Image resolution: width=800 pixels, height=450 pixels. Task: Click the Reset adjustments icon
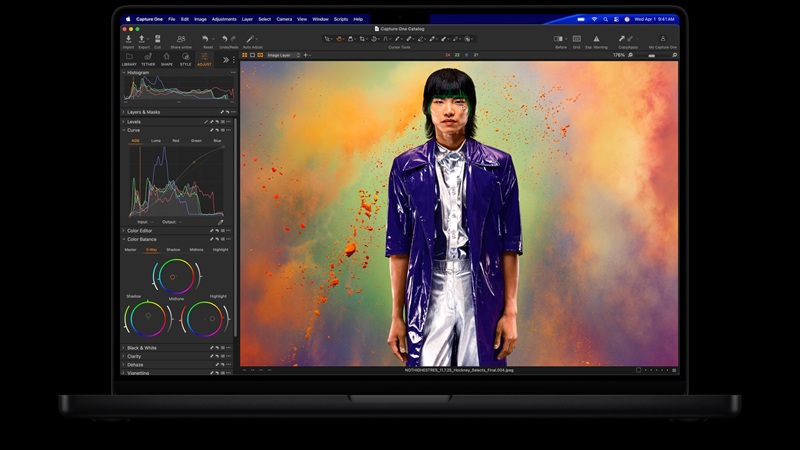(208, 40)
